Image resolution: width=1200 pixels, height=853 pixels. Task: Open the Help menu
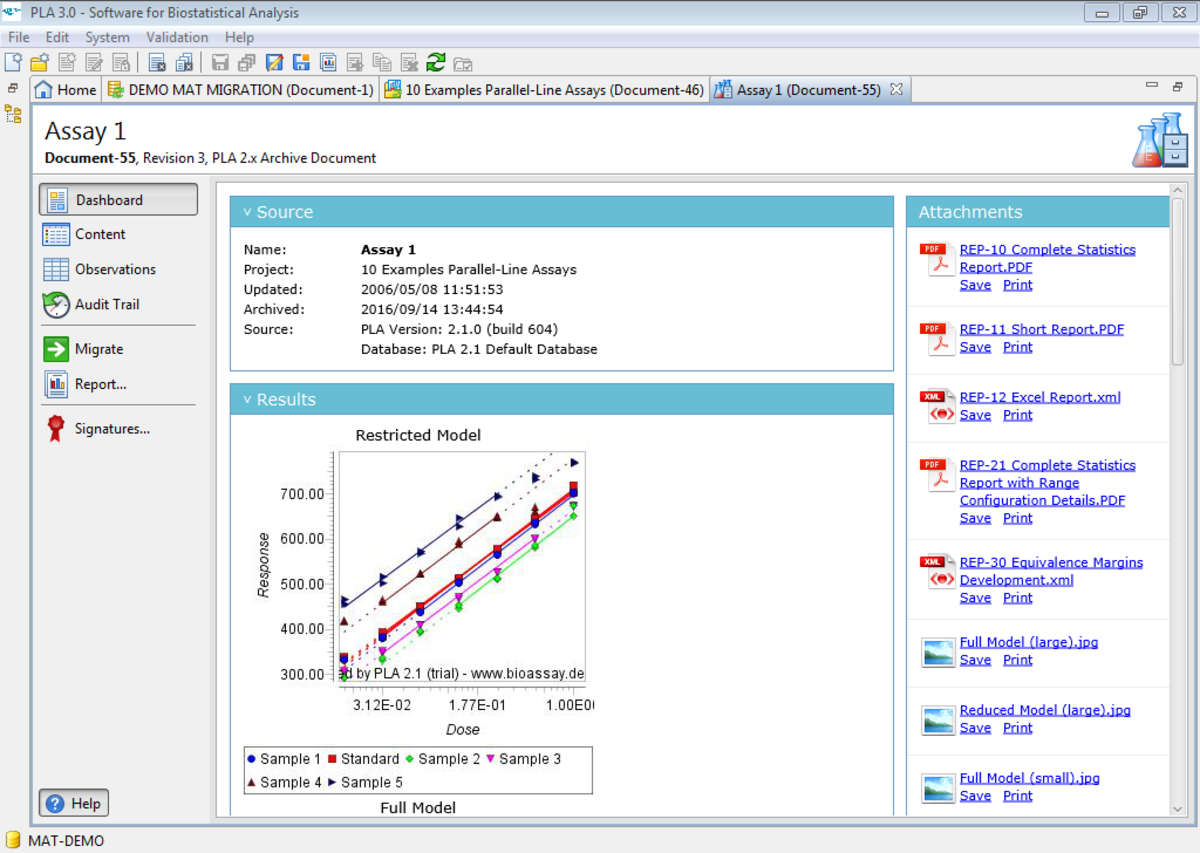point(239,37)
